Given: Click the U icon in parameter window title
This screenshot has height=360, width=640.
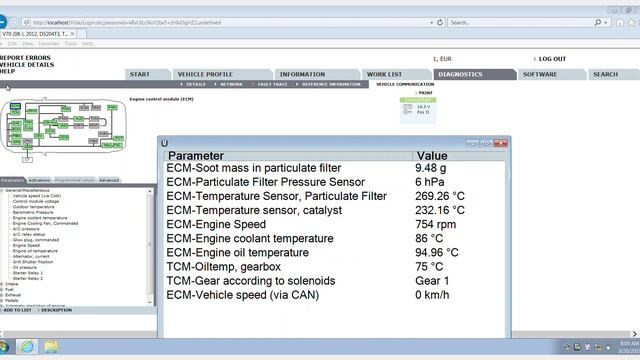Looking at the screenshot, I should [164, 143].
